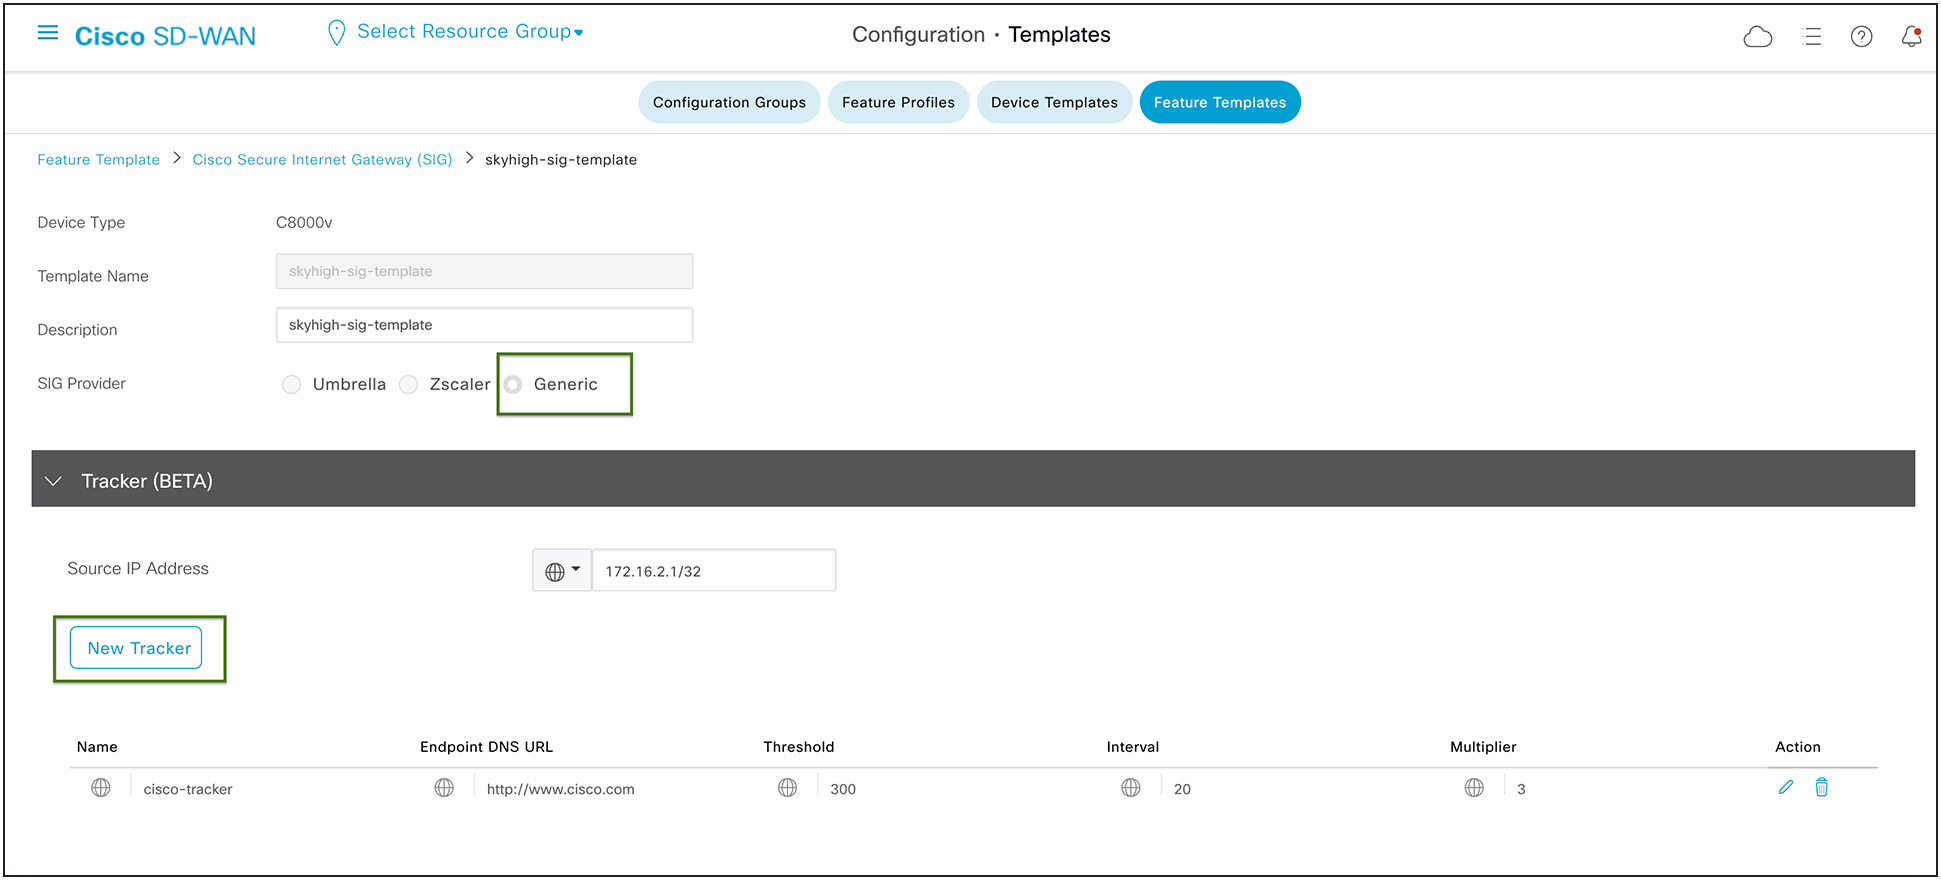The height and width of the screenshot is (880, 1941).
Task: Edit the cisco-tracker row
Action: tap(1786, 788)
